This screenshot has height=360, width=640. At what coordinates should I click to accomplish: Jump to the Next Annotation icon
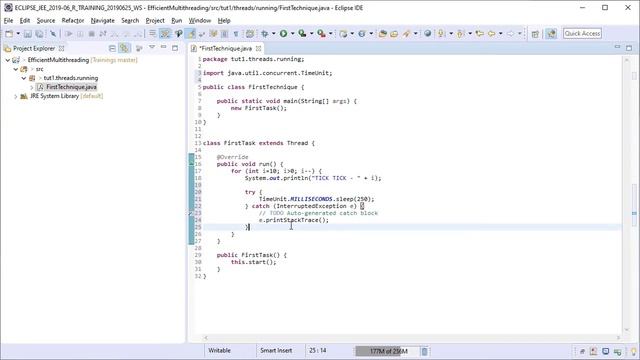441,33
